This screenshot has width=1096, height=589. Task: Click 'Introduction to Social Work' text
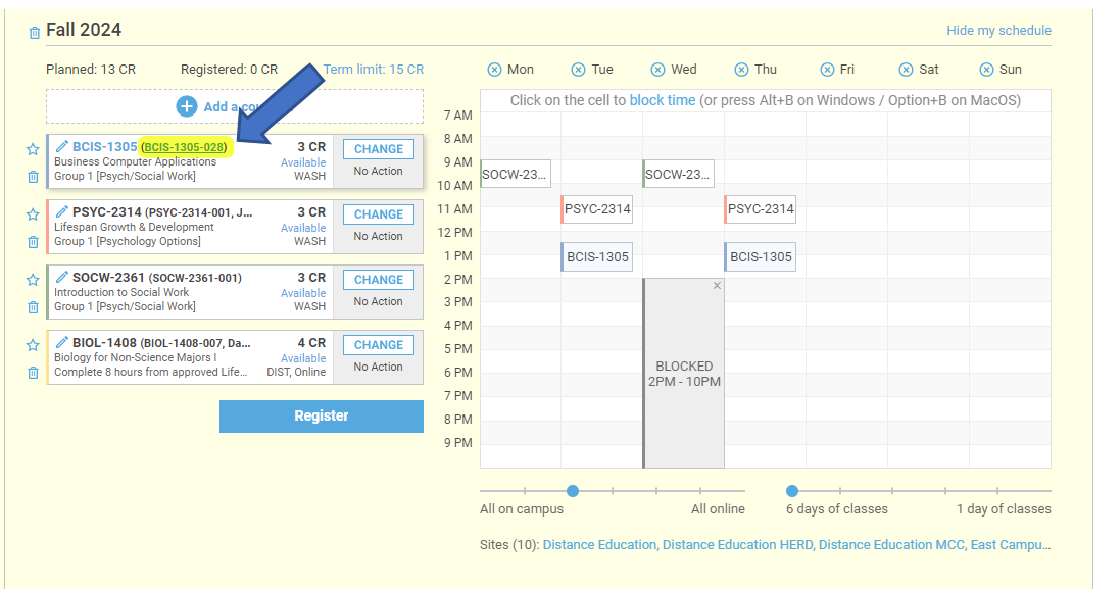coord(121,292)
